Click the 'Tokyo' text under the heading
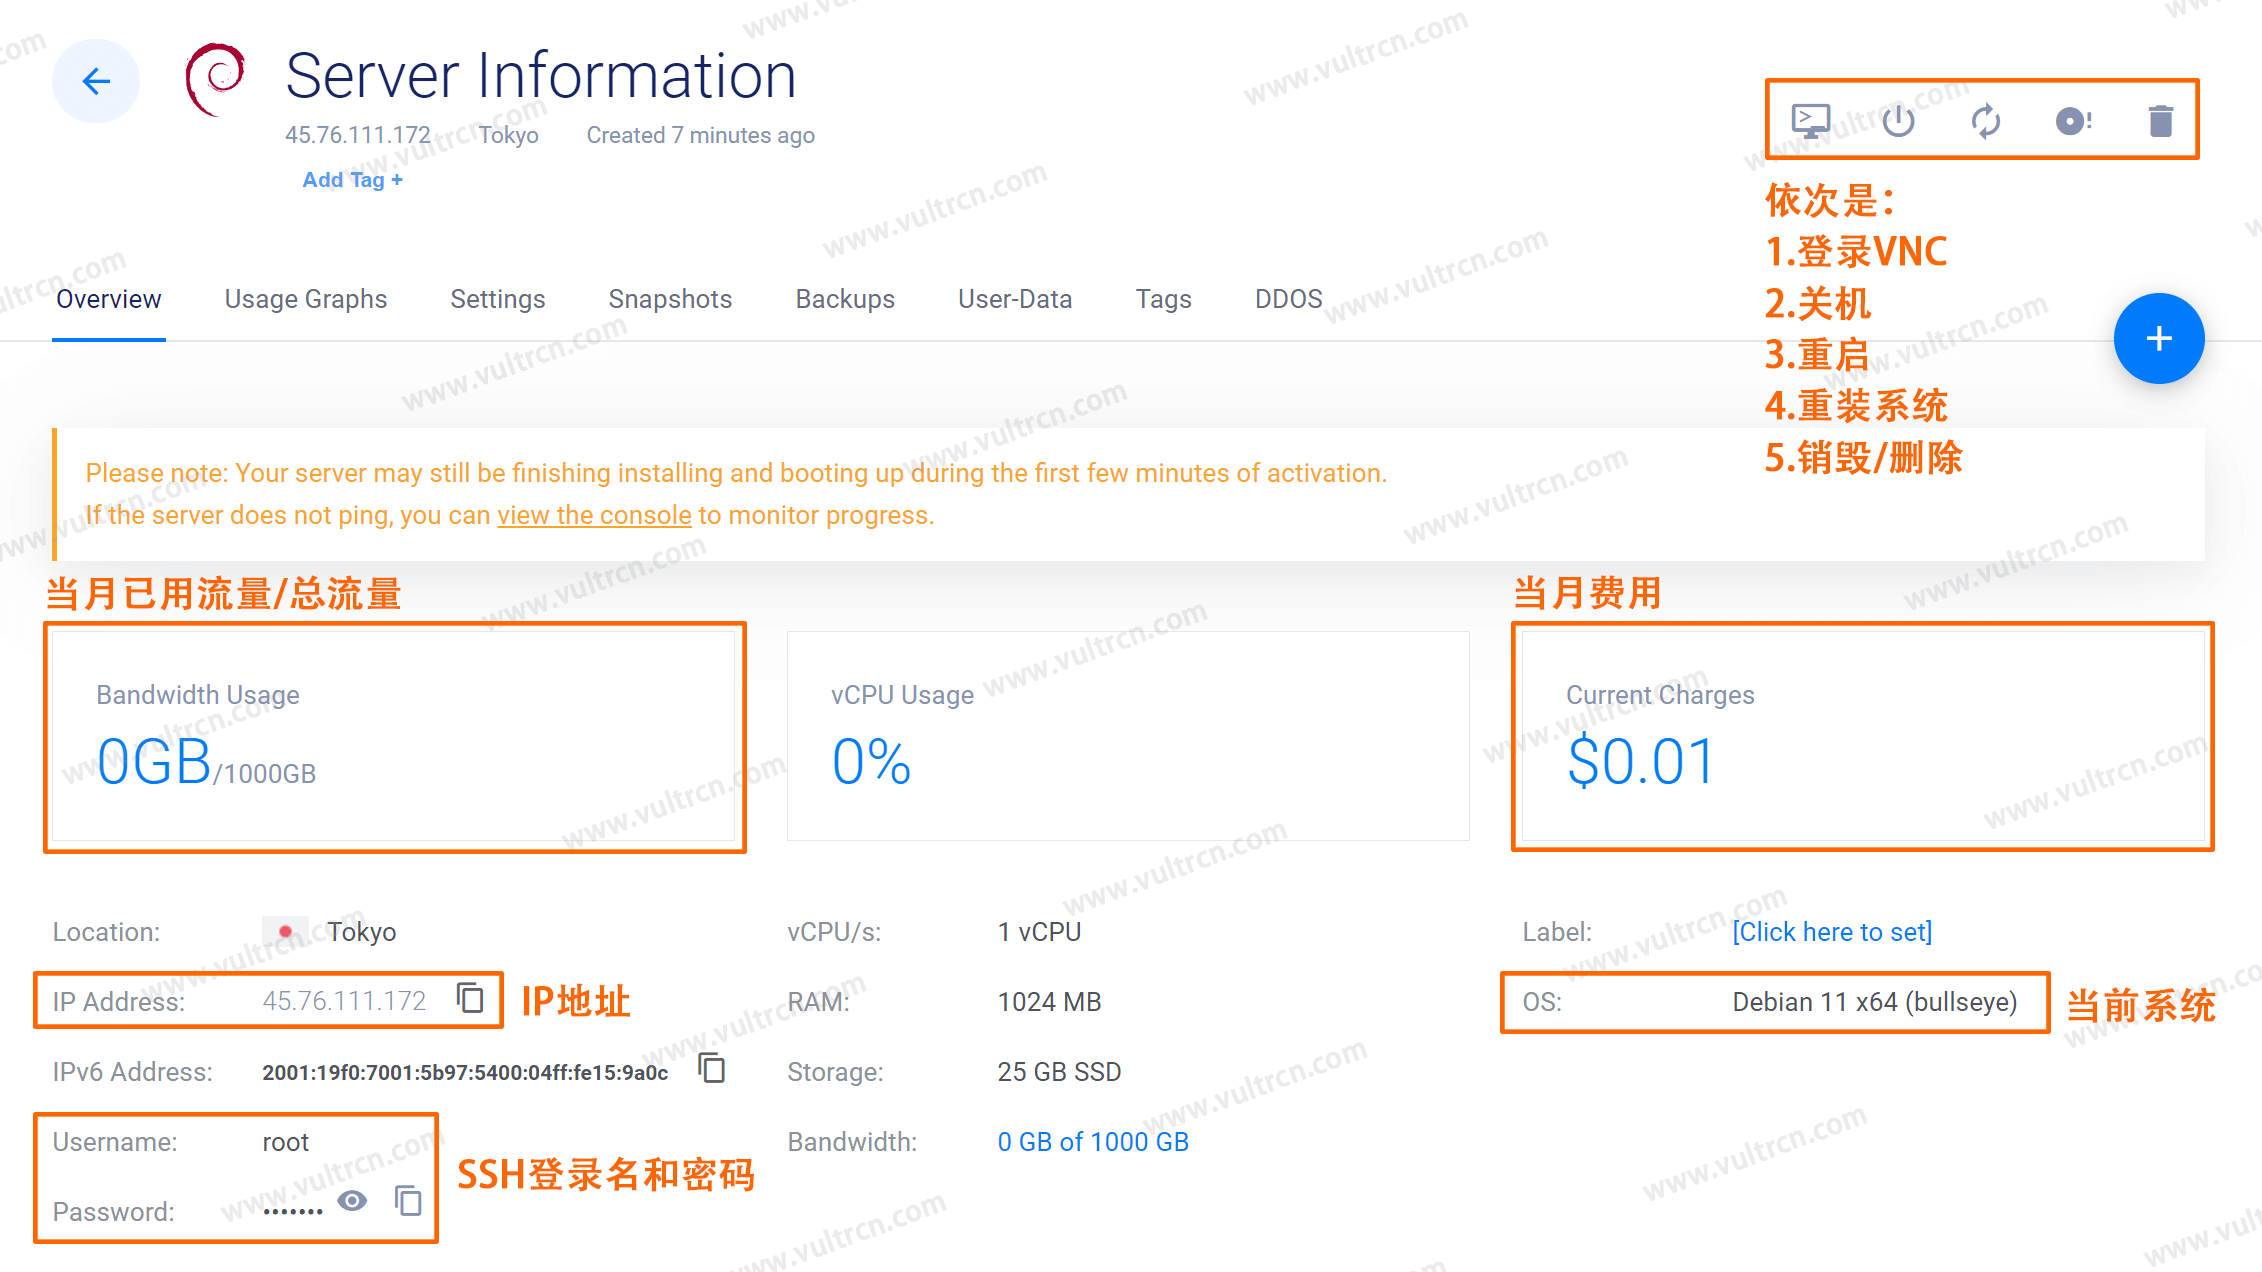The width and height of the screenshot is (2262, 1272). click(x=508, y=135)
